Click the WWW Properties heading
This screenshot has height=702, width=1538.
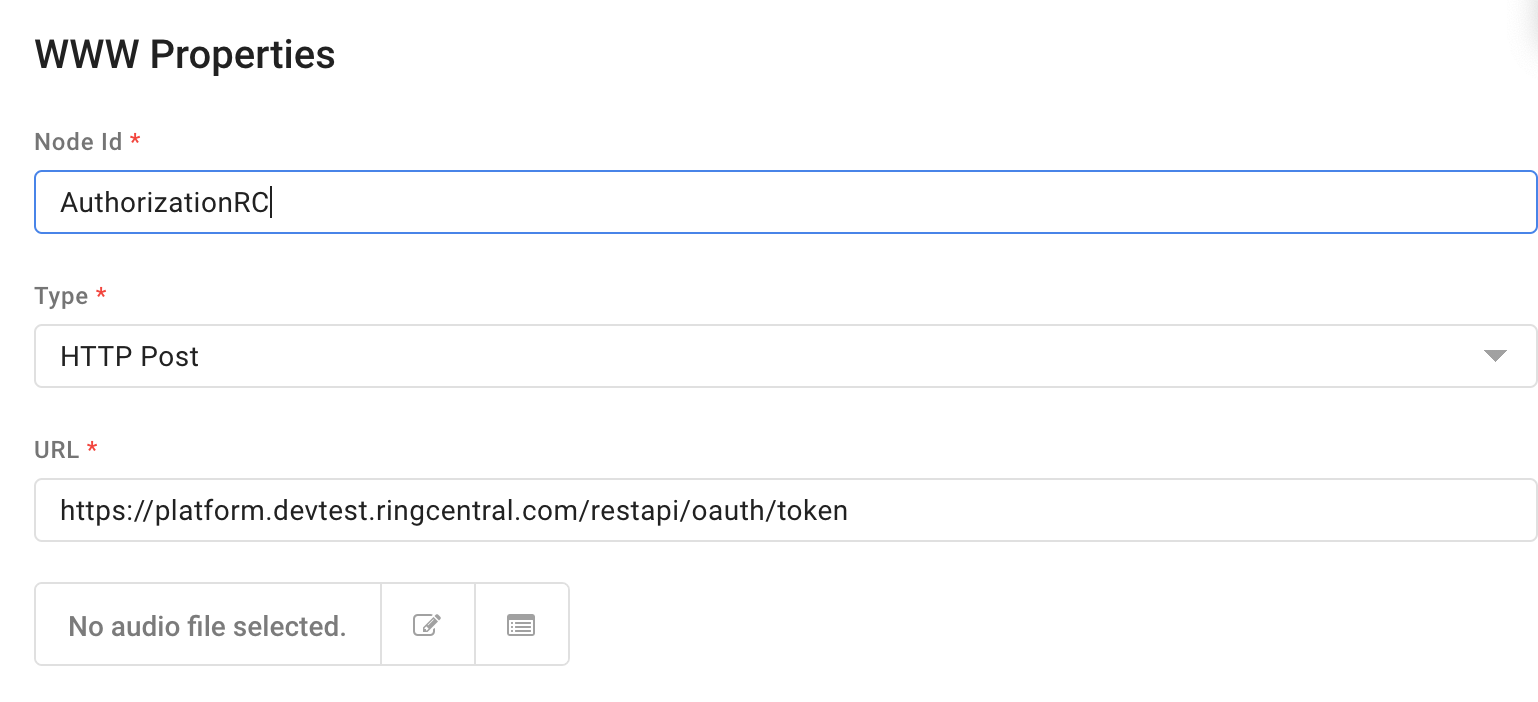(185, 54)
